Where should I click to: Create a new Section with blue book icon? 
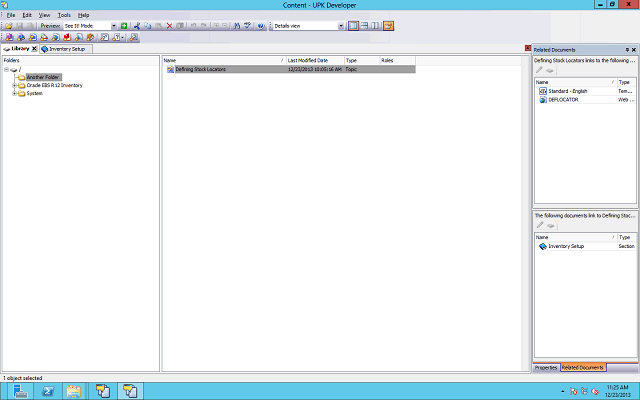point(21,38)
